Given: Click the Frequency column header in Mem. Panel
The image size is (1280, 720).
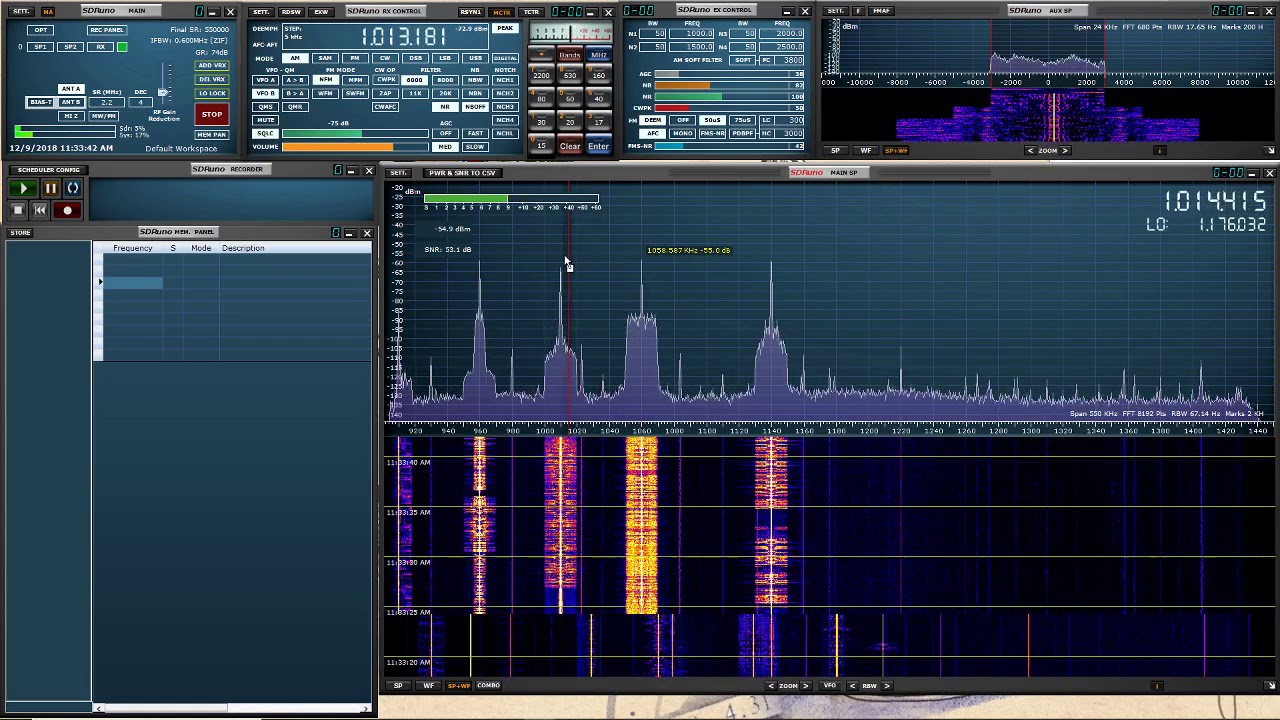Looking at the screenshot, I should [x=133, y=248].
